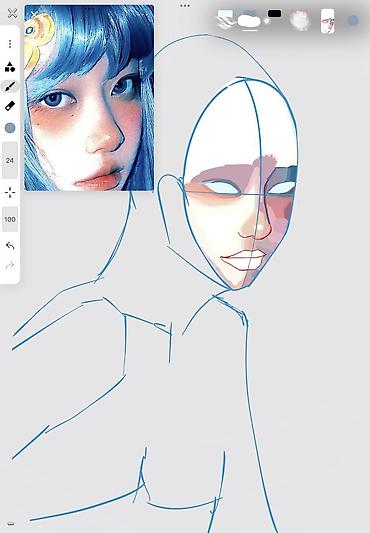
Task: Click the small icon at bottom-left corner
Action: click(x=11, y=523)
